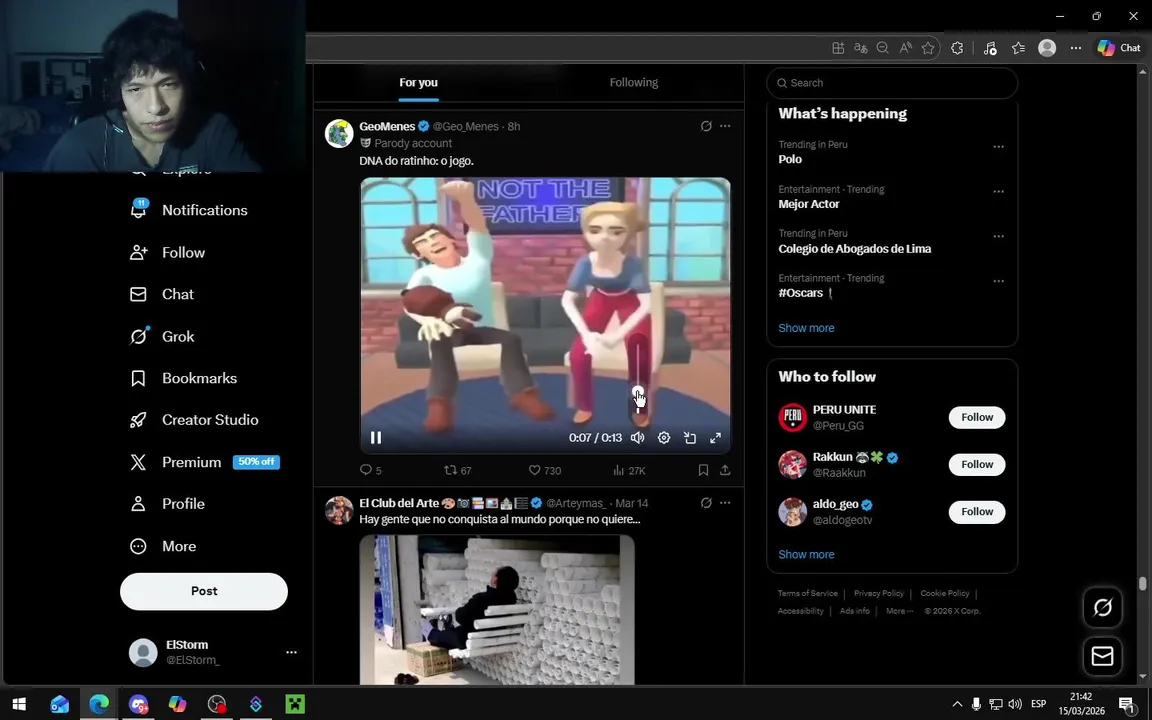
Task: Open the Follow sidebar item
Action: point(168,253)
